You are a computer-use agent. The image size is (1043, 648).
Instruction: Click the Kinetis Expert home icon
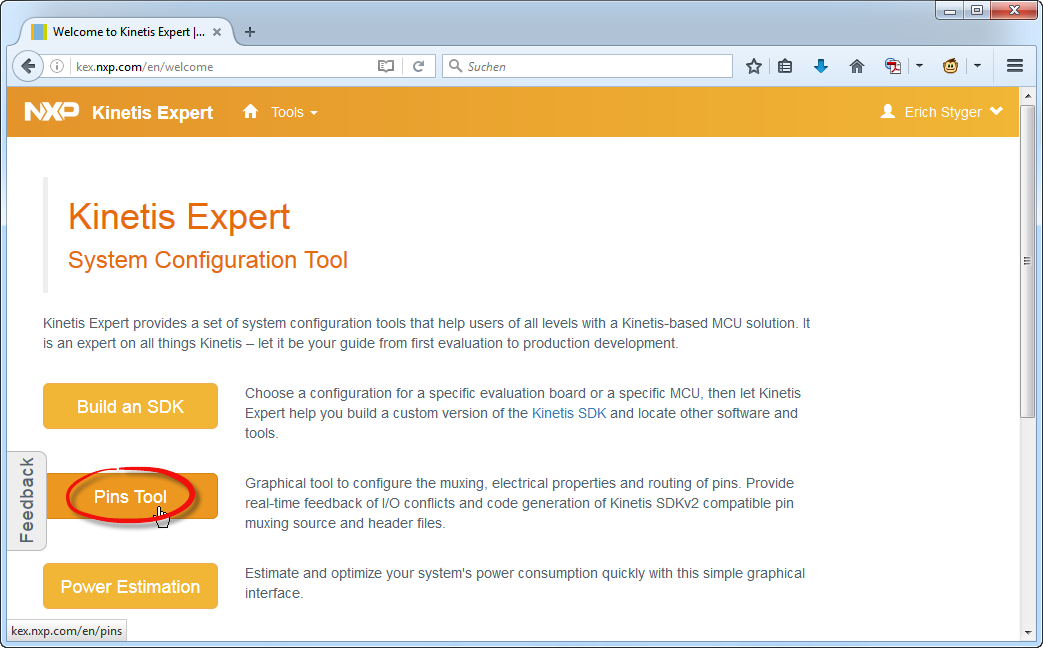pos(251,112)
